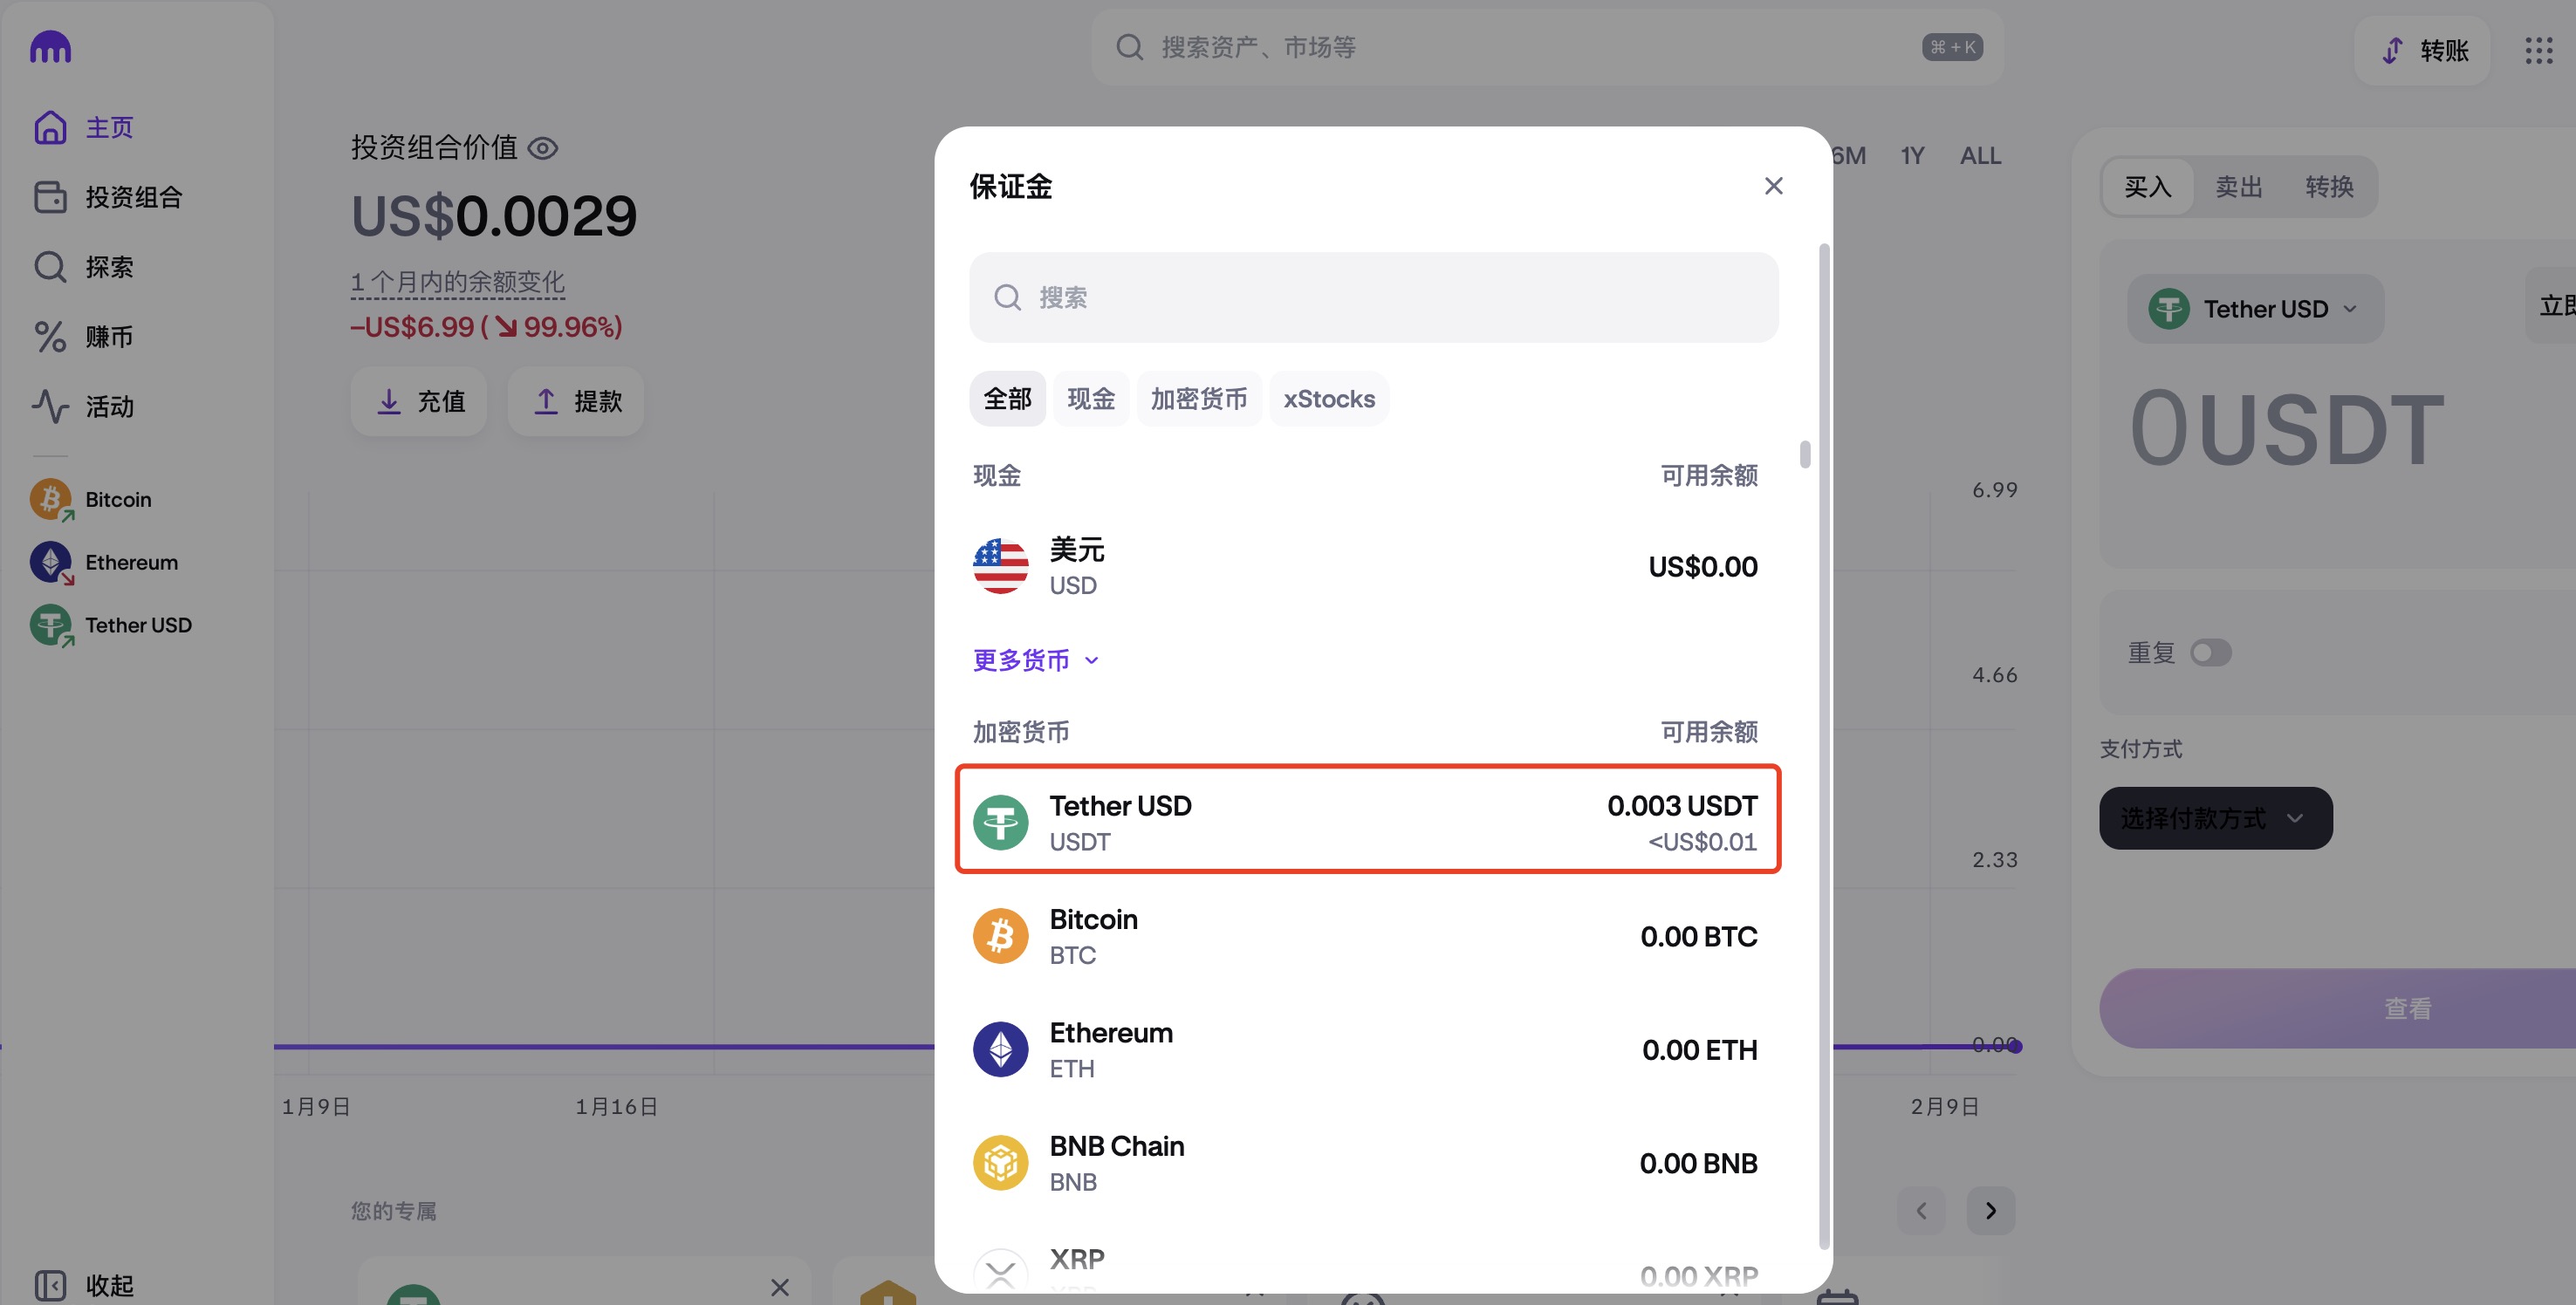This screenshot has width=2576, height=1305.
Task: Open the Portfolio (投资组合) wallet icon
Action: (x=50, y=197)
